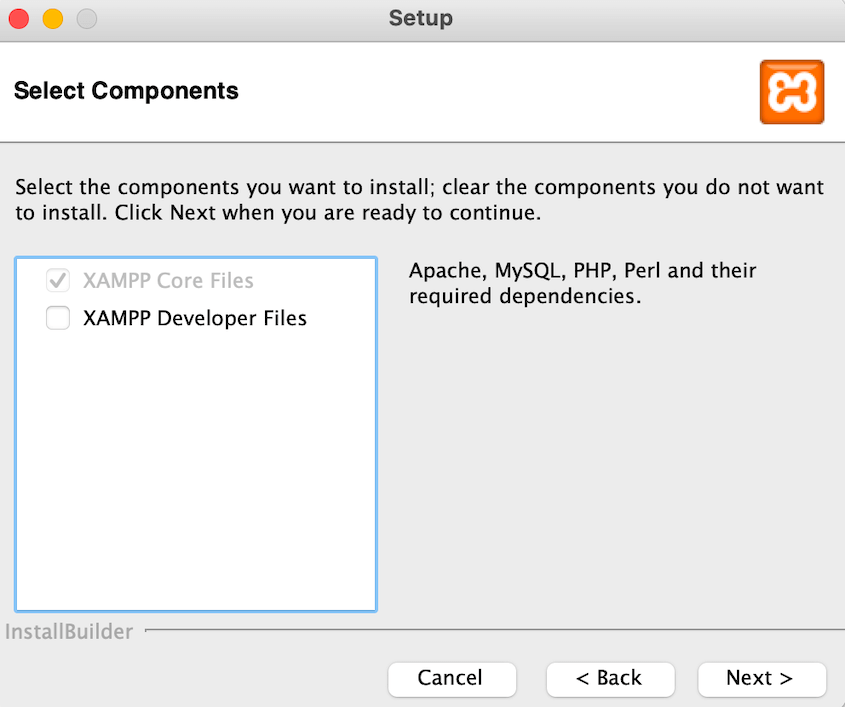Click the InstallBuilder branding label

click(69, 632)
